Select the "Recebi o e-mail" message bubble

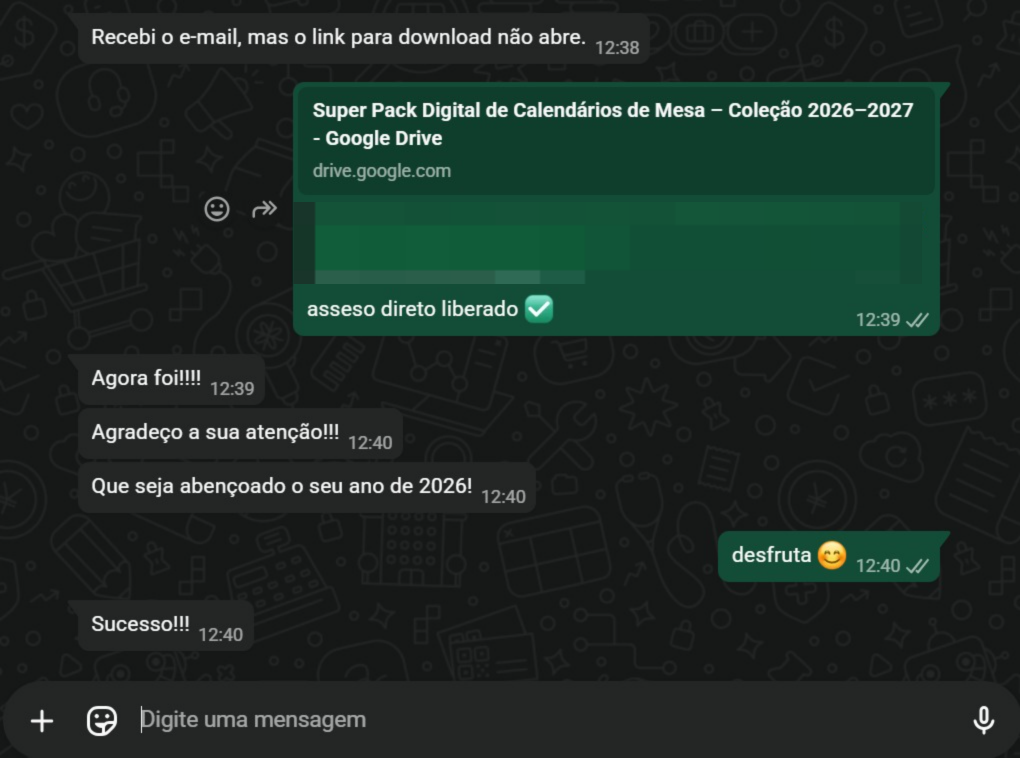click(338, 38)
